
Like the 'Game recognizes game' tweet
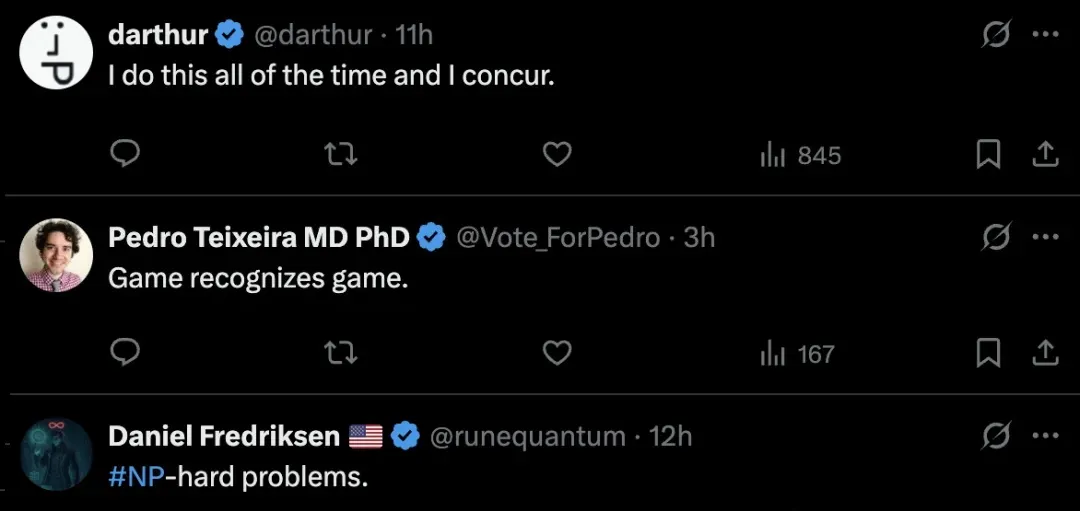tap(557, 354)
